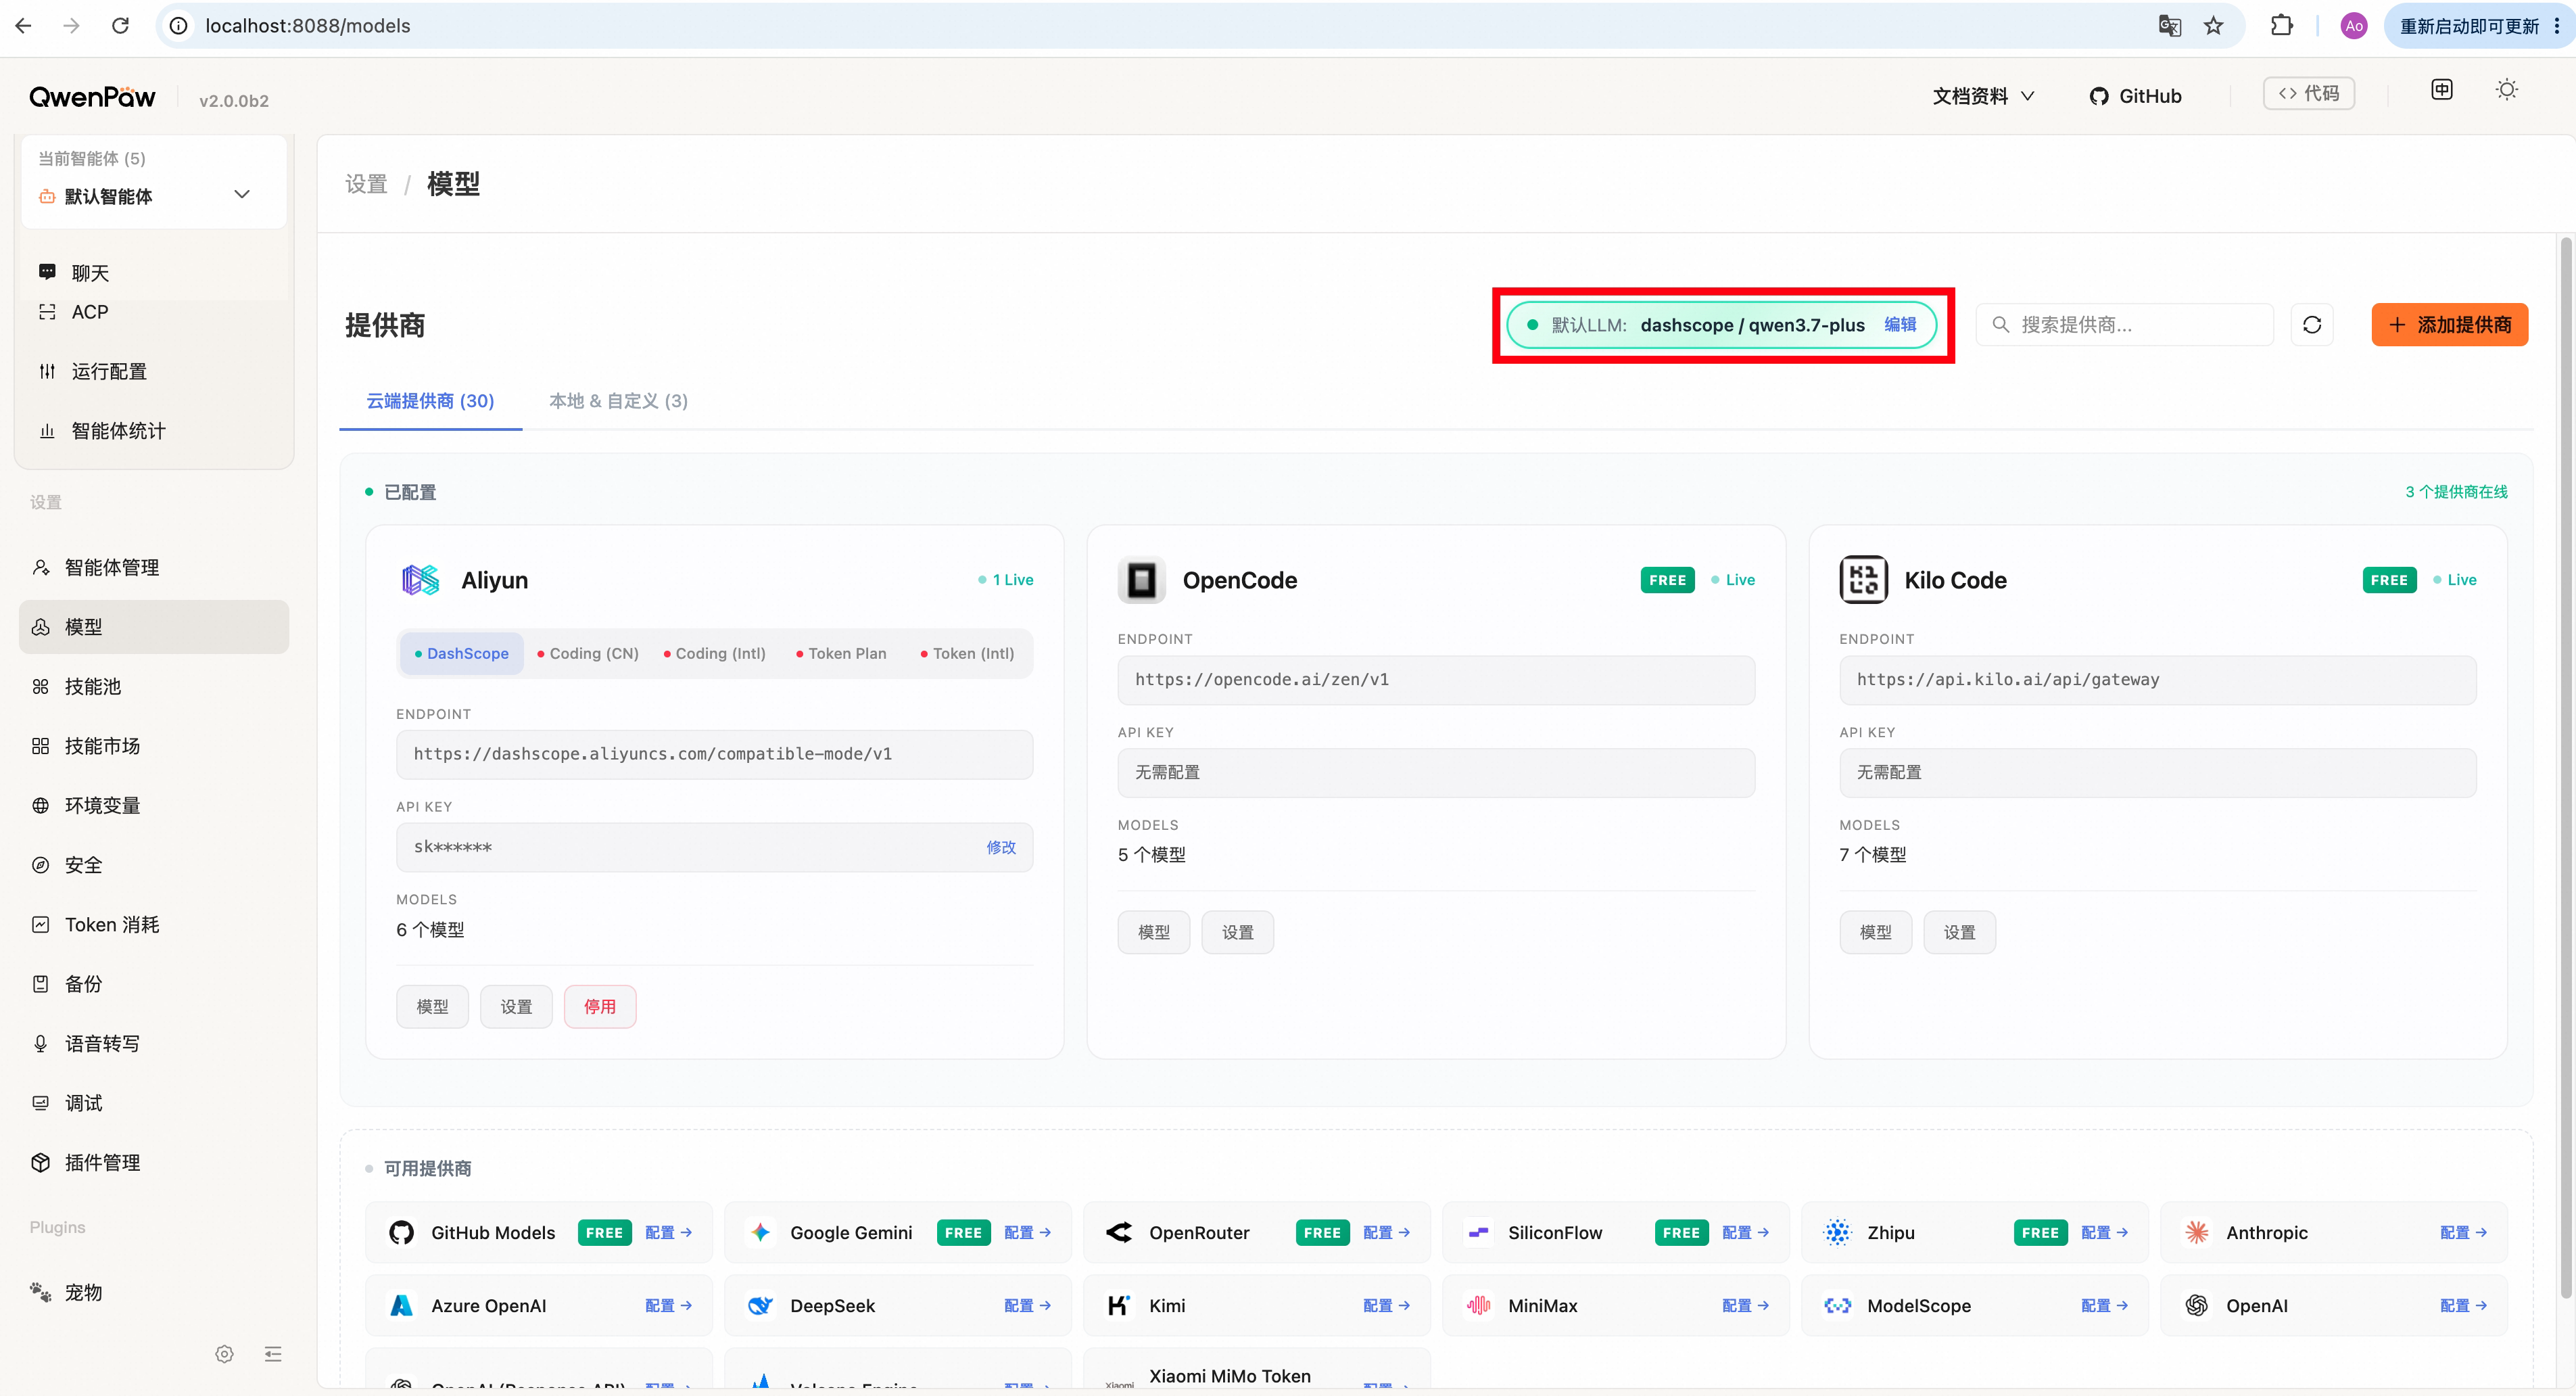Viewport: 2576px width, 1396px height.
Task: Switch to the 云端提供商 (30) tab
Action: click(430, 401)
